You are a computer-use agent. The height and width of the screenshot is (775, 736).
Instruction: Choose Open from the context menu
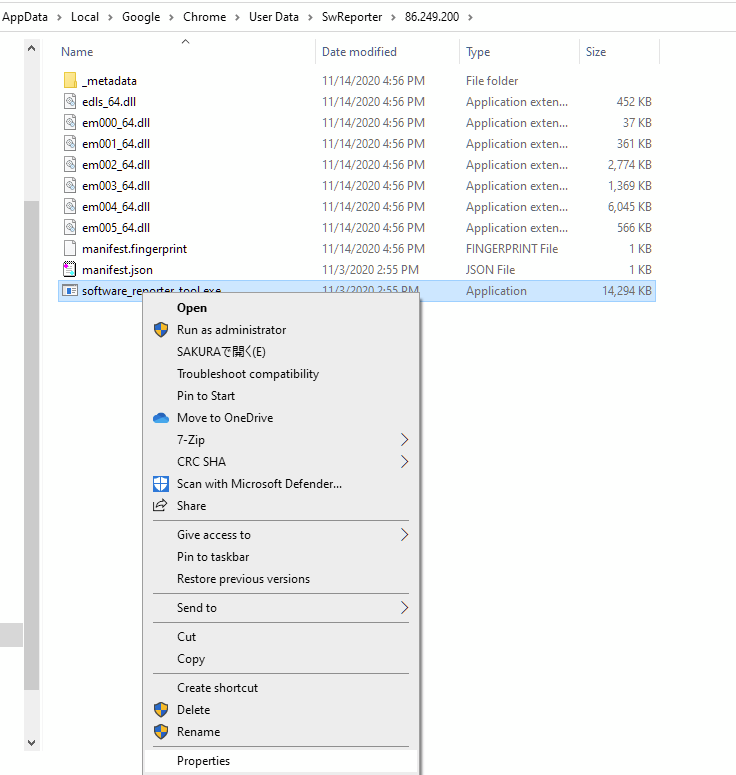[281, 308]
